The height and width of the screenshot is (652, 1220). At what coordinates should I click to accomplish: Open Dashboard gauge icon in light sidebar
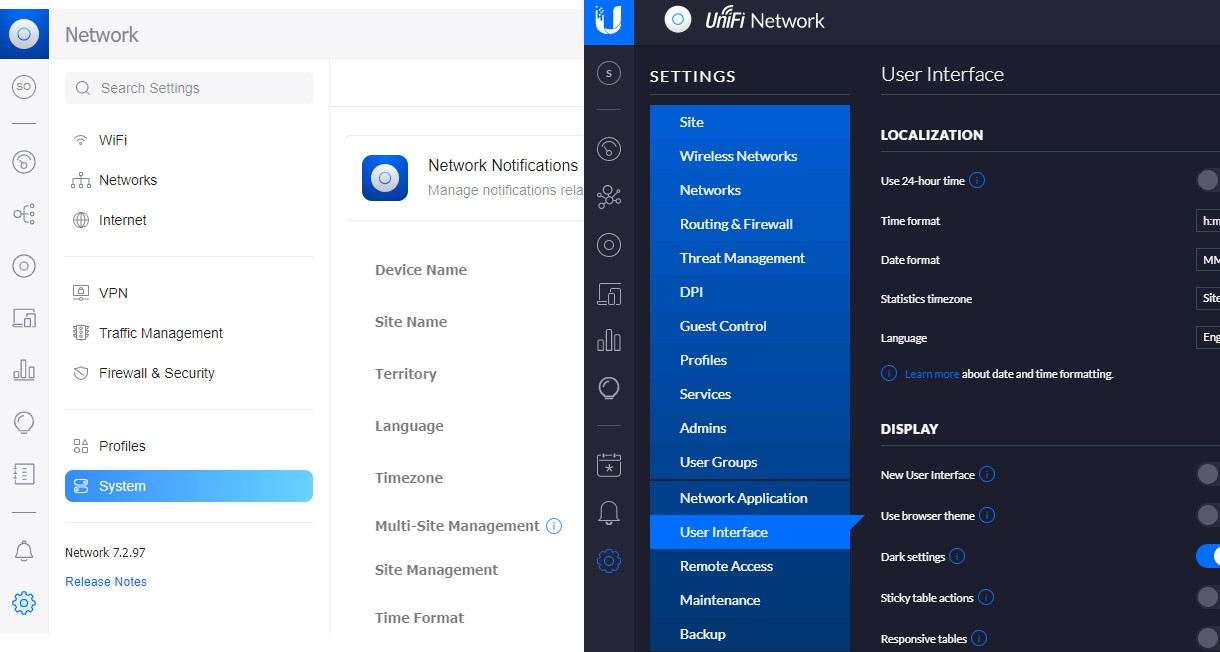24,161
